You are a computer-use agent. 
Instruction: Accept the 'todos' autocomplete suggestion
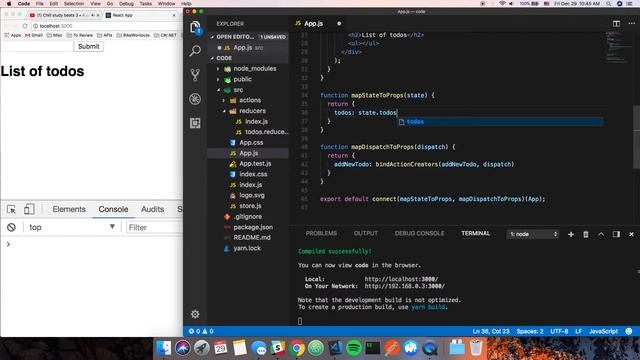point(500,122)
